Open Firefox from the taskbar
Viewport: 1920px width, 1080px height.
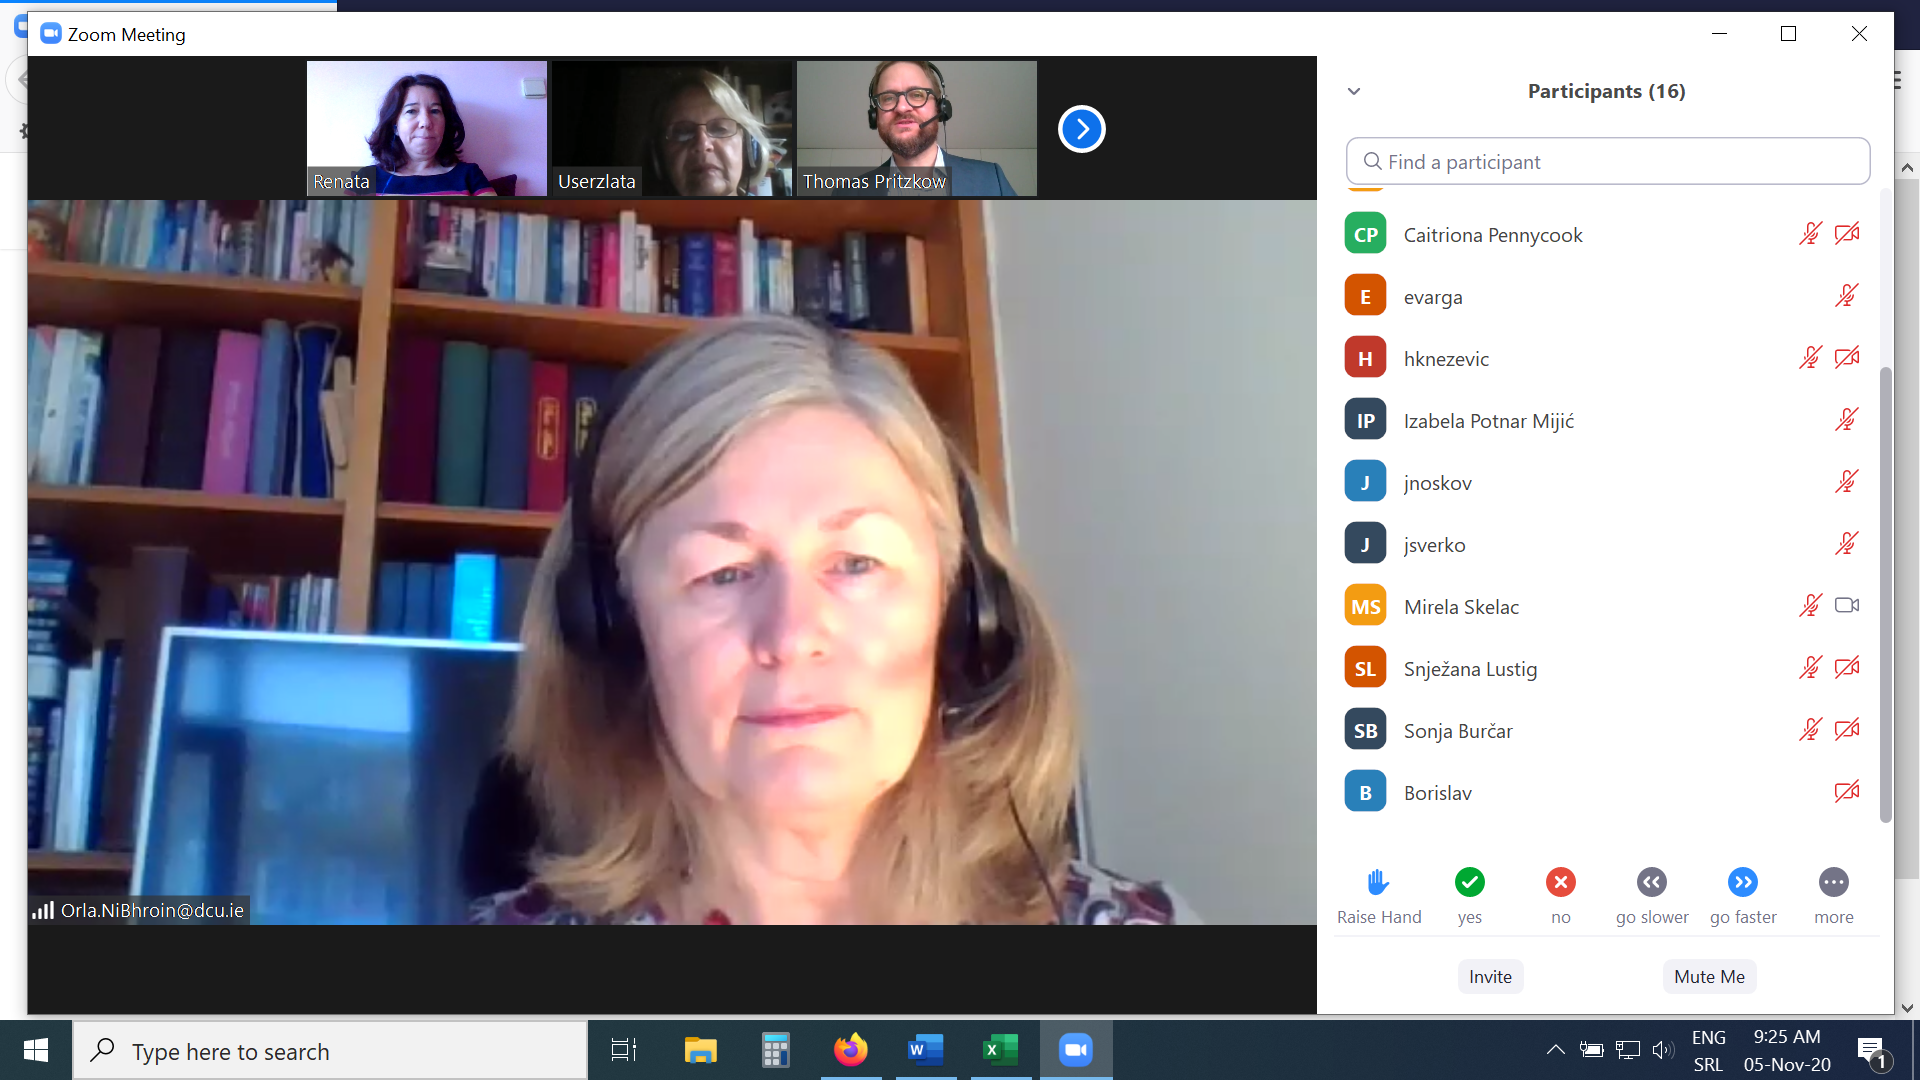tap(851, 1050)
